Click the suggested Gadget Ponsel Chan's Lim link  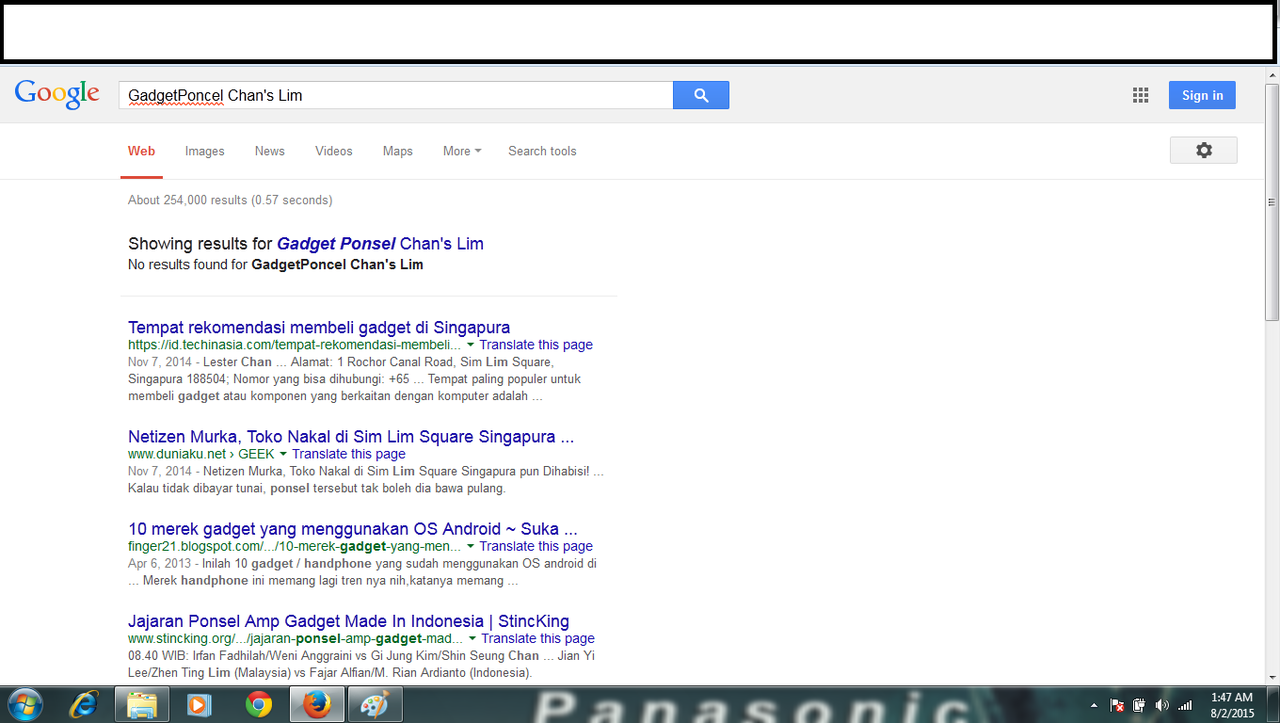[x=380, y=244]
